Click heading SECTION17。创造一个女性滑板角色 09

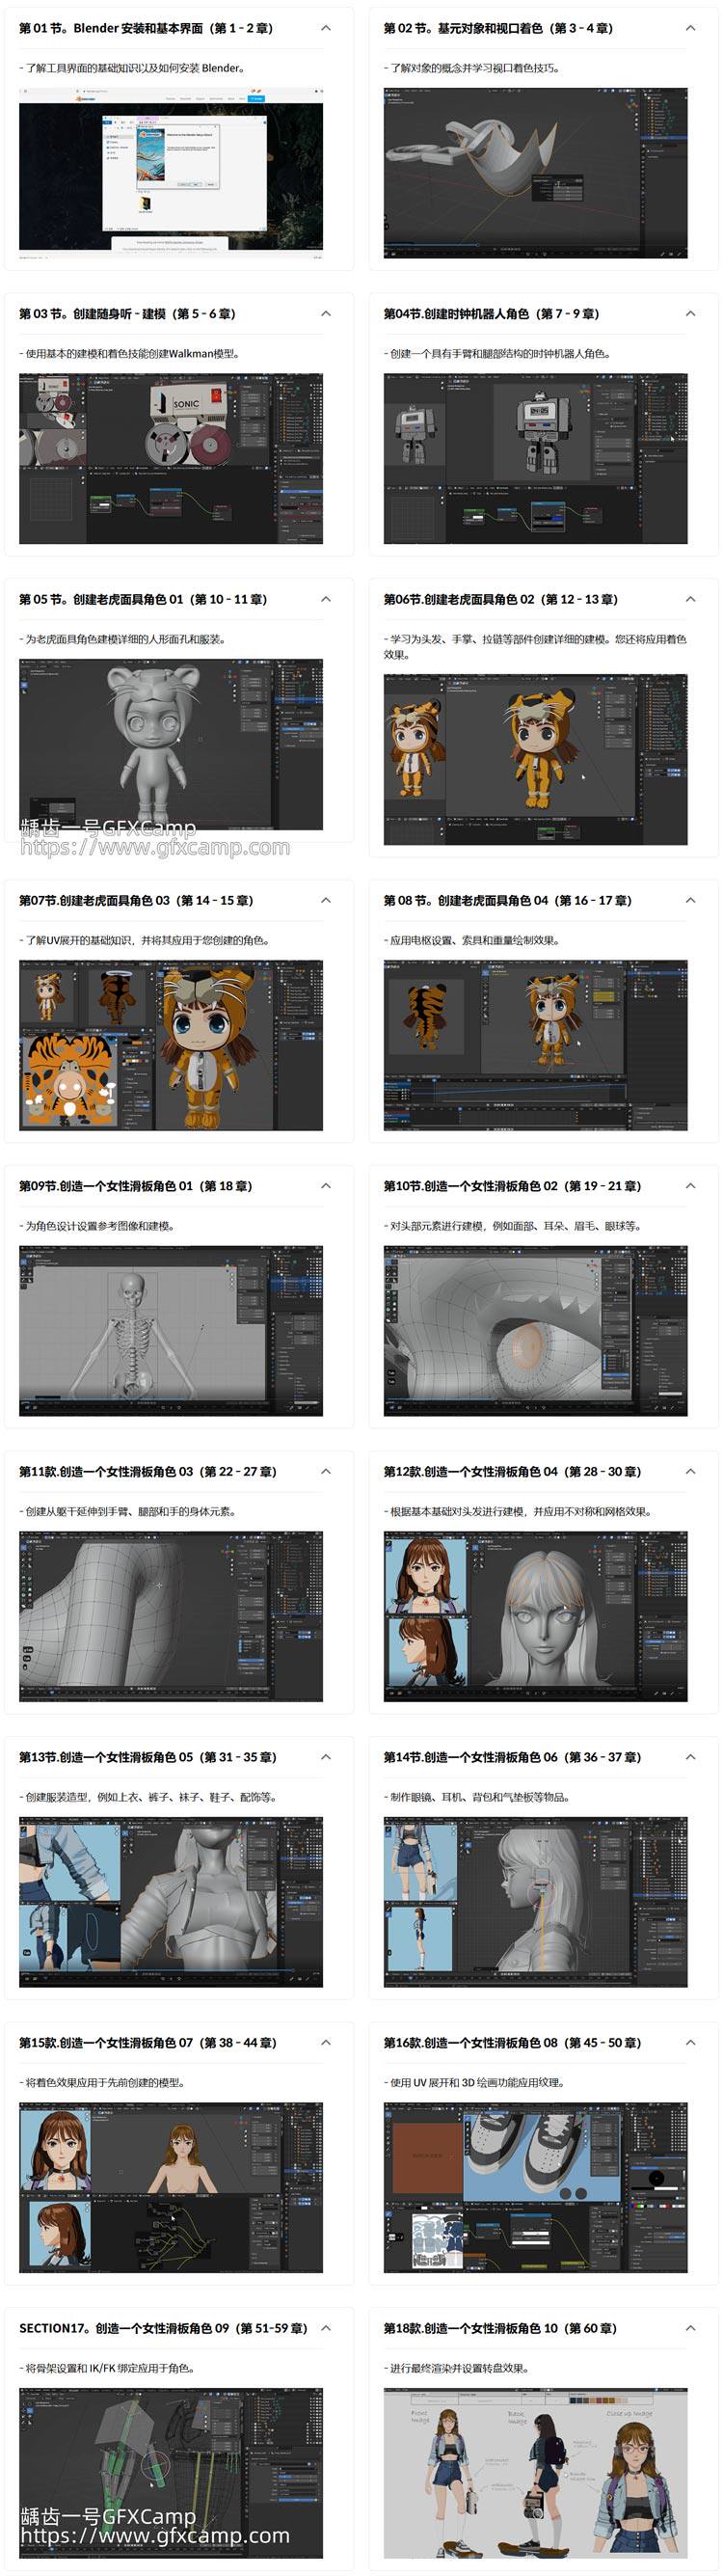click(x=163, y=2329)
